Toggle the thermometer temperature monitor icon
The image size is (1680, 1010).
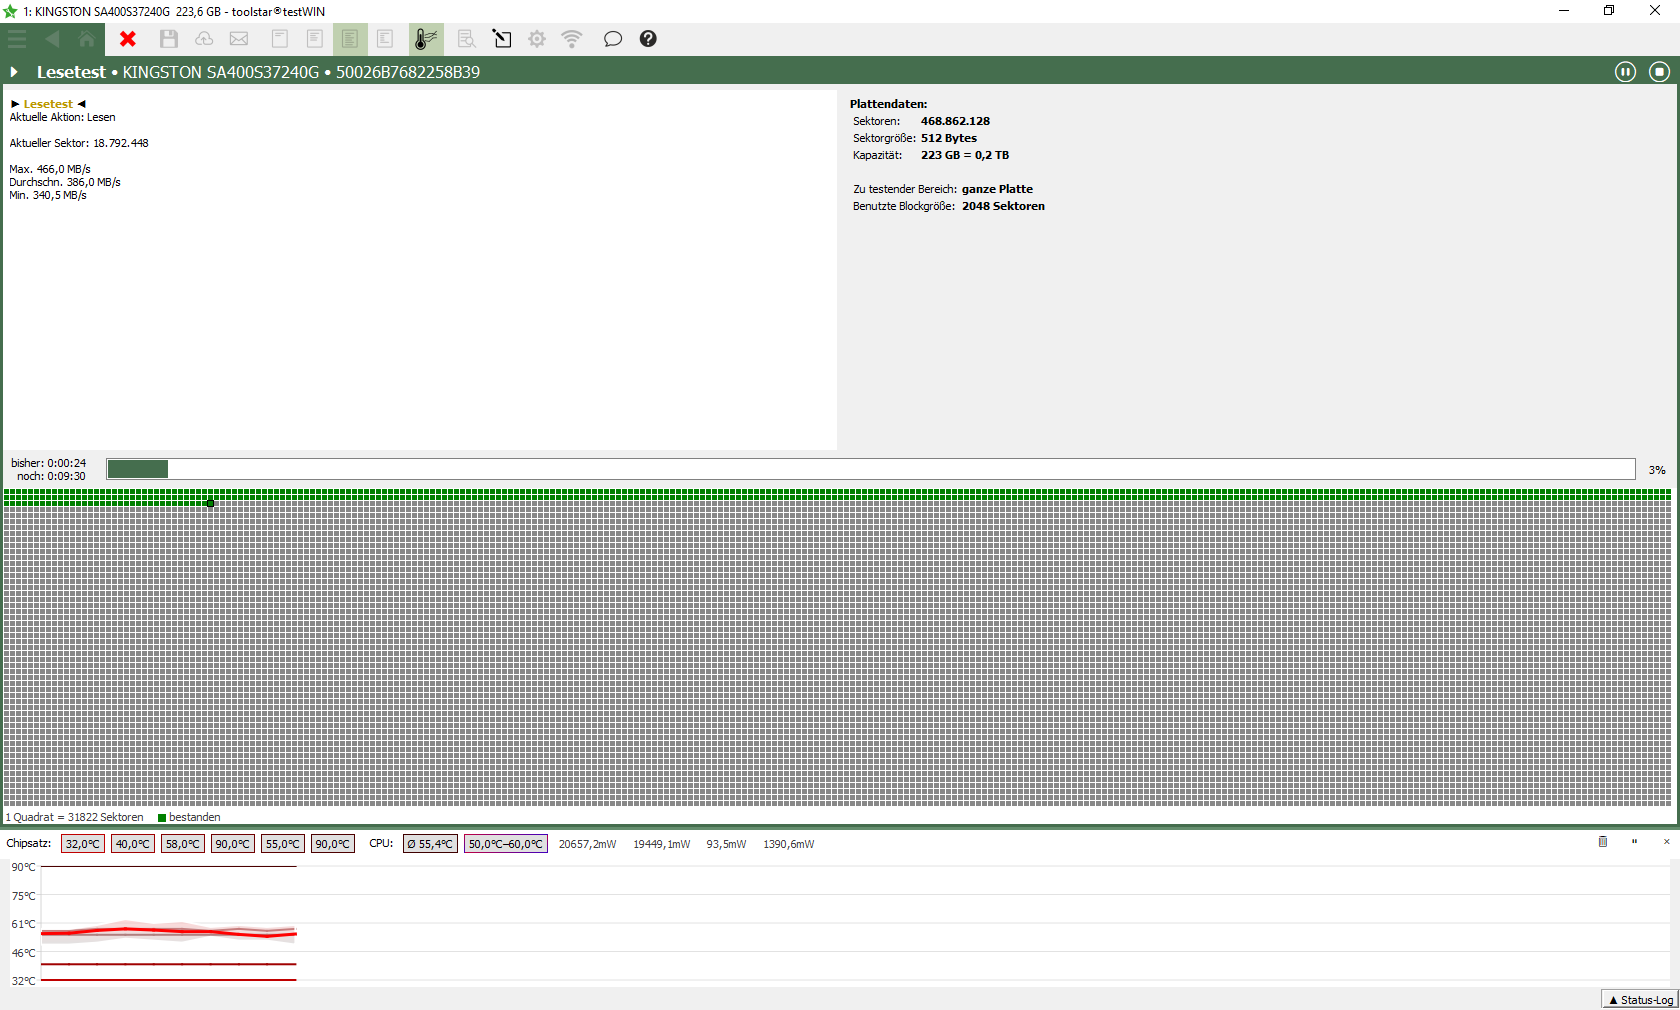pos(426,39)
